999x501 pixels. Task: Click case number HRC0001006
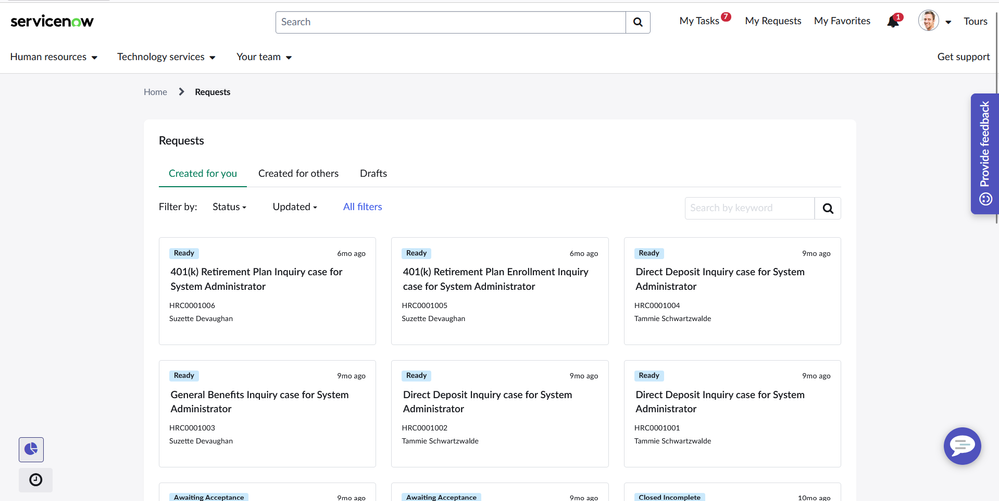(x=192, y=305)
